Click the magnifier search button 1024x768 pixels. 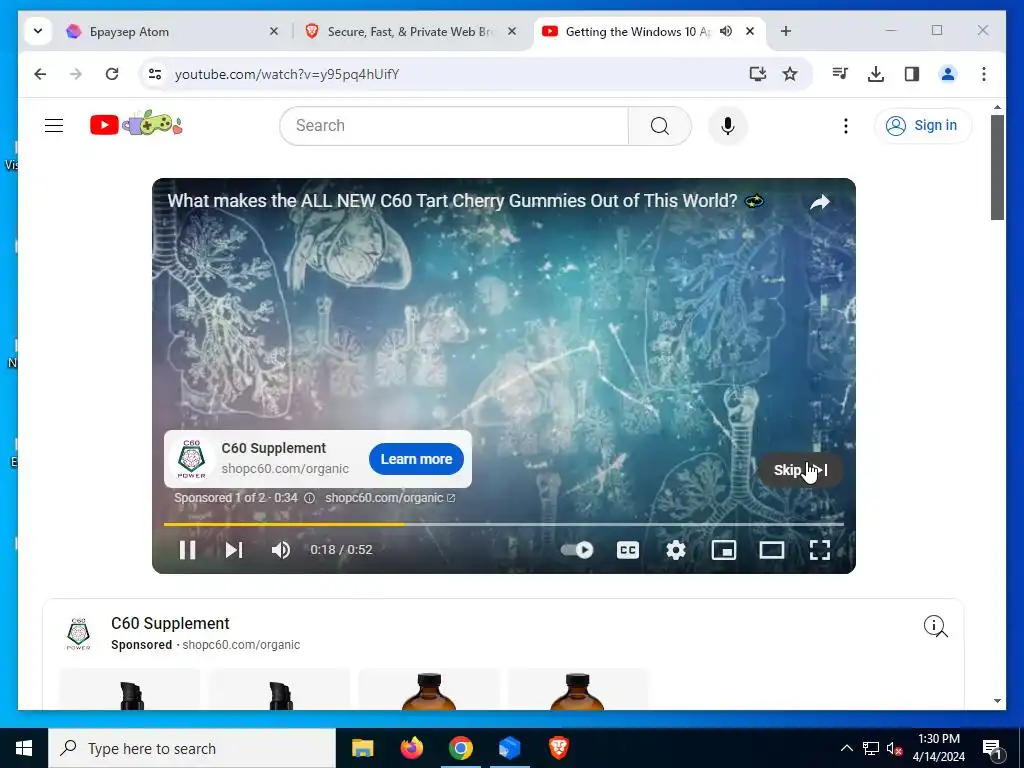pos(660,125)
